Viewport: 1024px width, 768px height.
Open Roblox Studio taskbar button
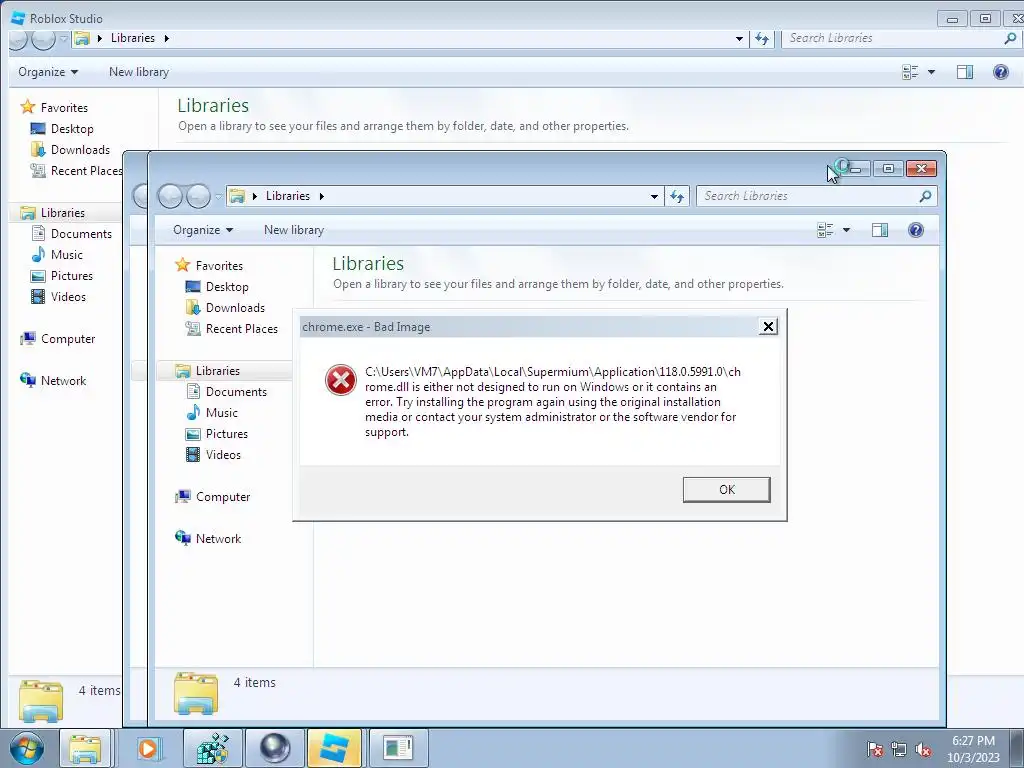[x=334, y=748]
